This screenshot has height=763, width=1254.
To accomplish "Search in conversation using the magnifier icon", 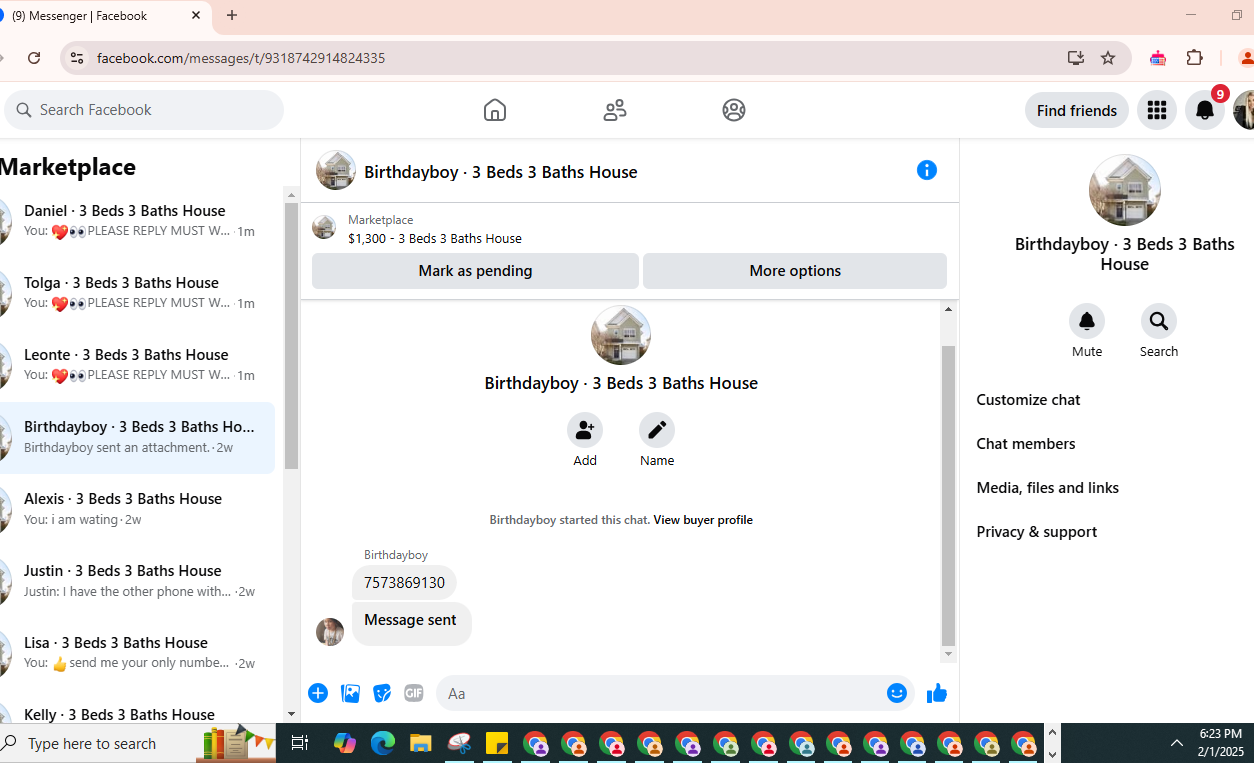I will click(1159, 321).
